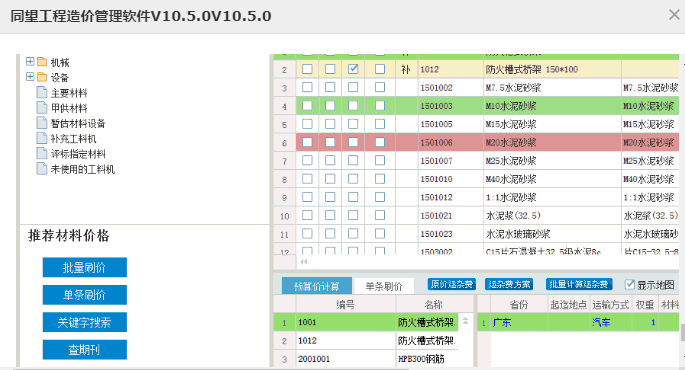Switch to the 单条刷价 tab beside 预算价计算

[384, 286]
